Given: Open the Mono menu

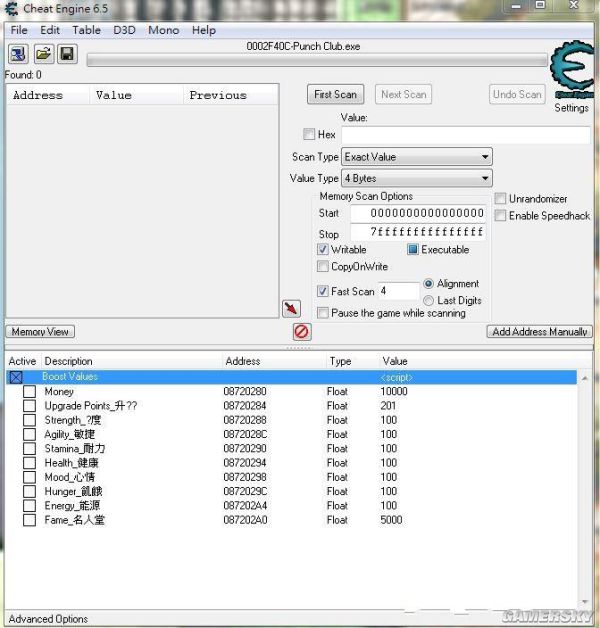Looking at the screenshot, I should (x=163, y=30).
